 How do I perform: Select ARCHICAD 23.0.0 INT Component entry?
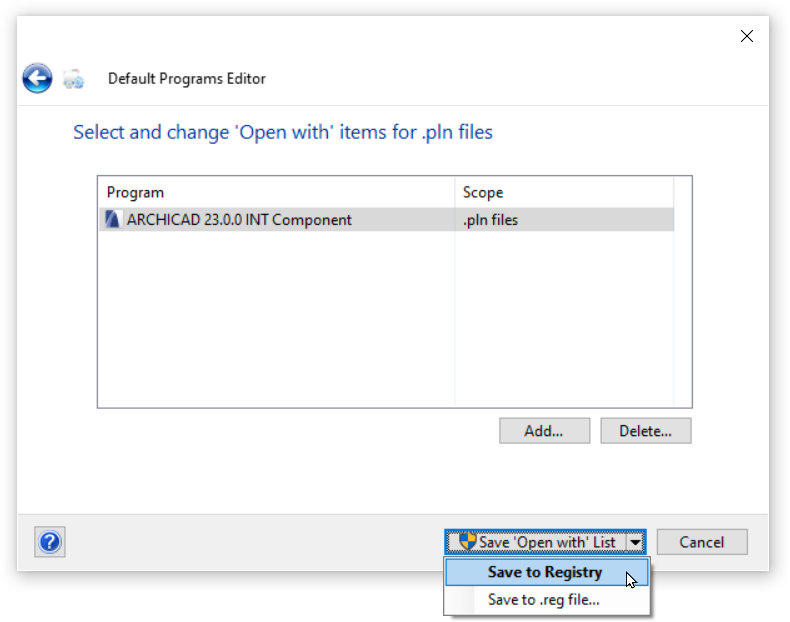coord(239,220)
